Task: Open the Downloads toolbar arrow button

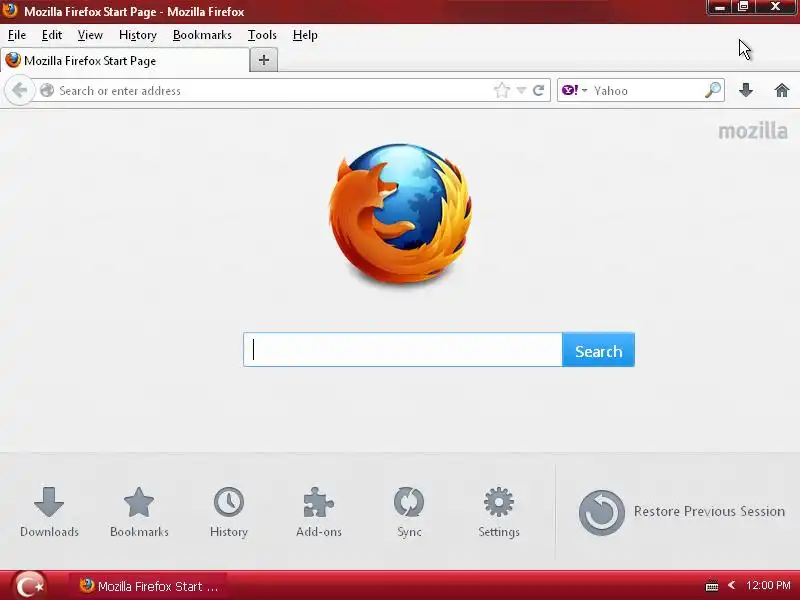Action: pos(746,90)
